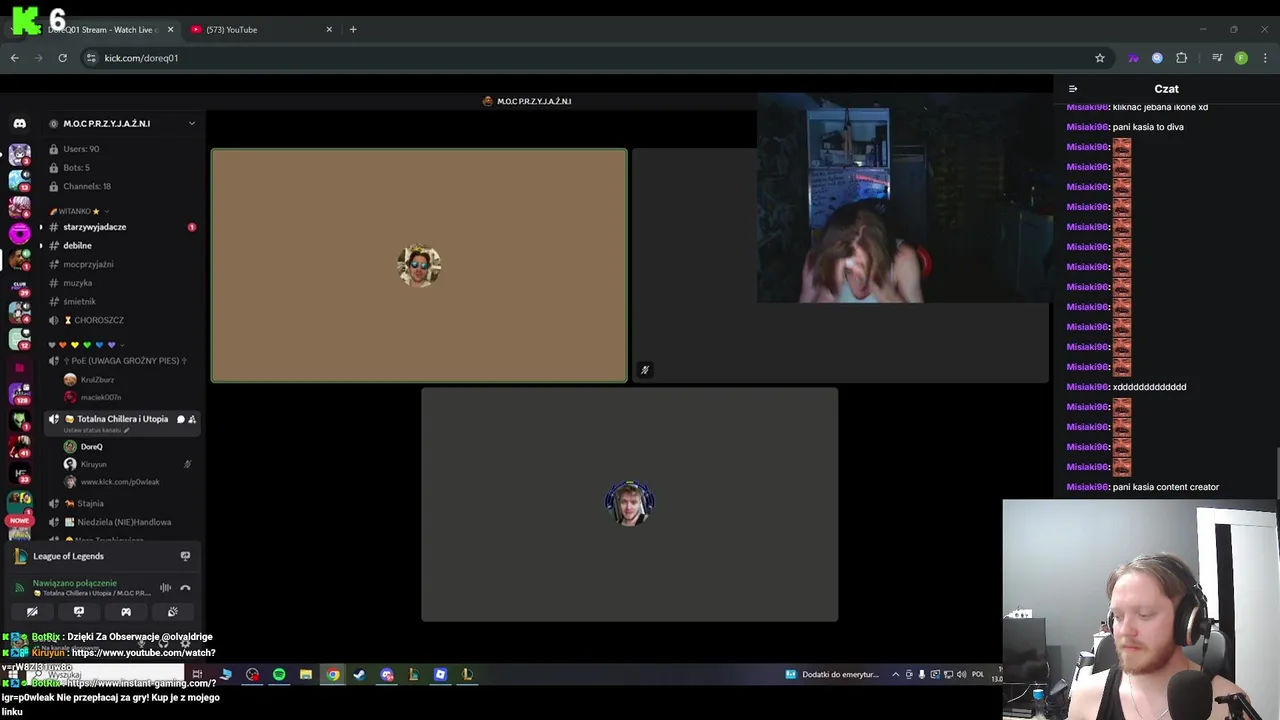The width and height of the screenshot is (1280, 720).
Task: Open the media controls icon in Chrome toolbar
Action: click(x=1217, y=58)
